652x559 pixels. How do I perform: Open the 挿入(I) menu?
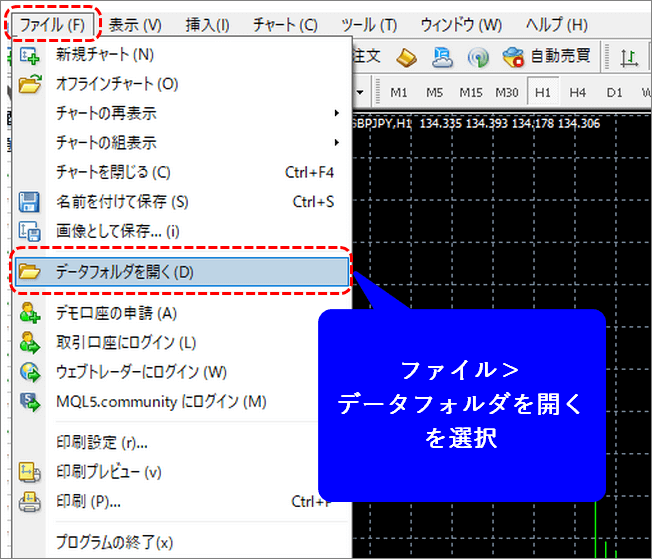207,25
